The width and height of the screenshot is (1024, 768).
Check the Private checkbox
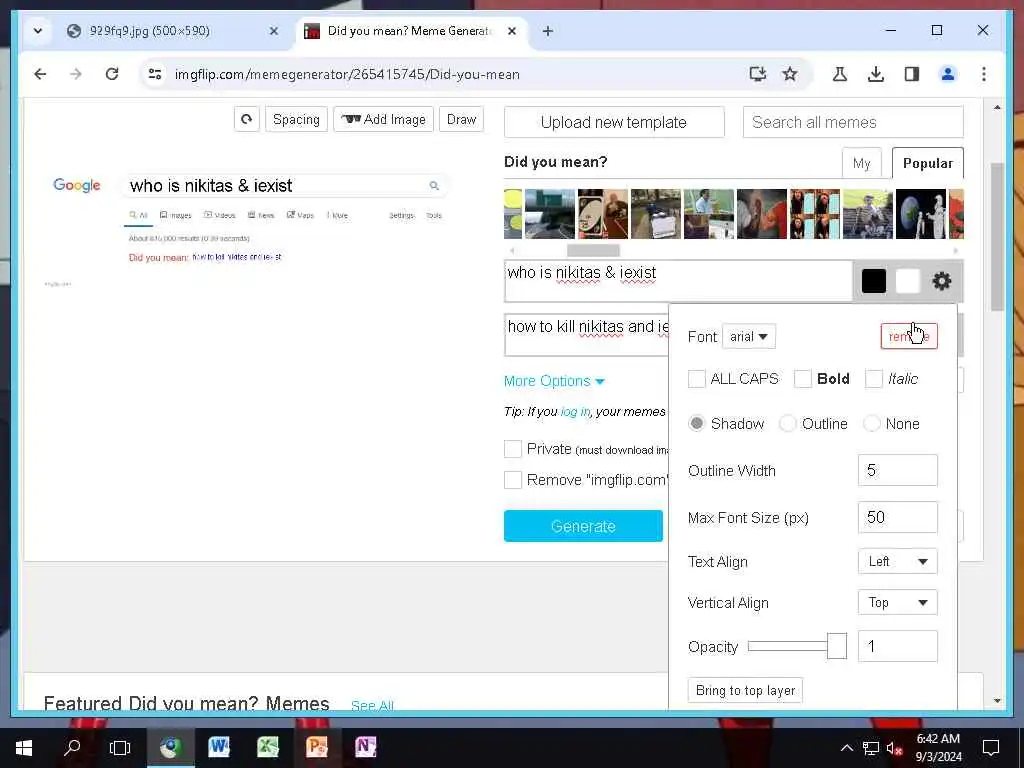pos(513,449)
